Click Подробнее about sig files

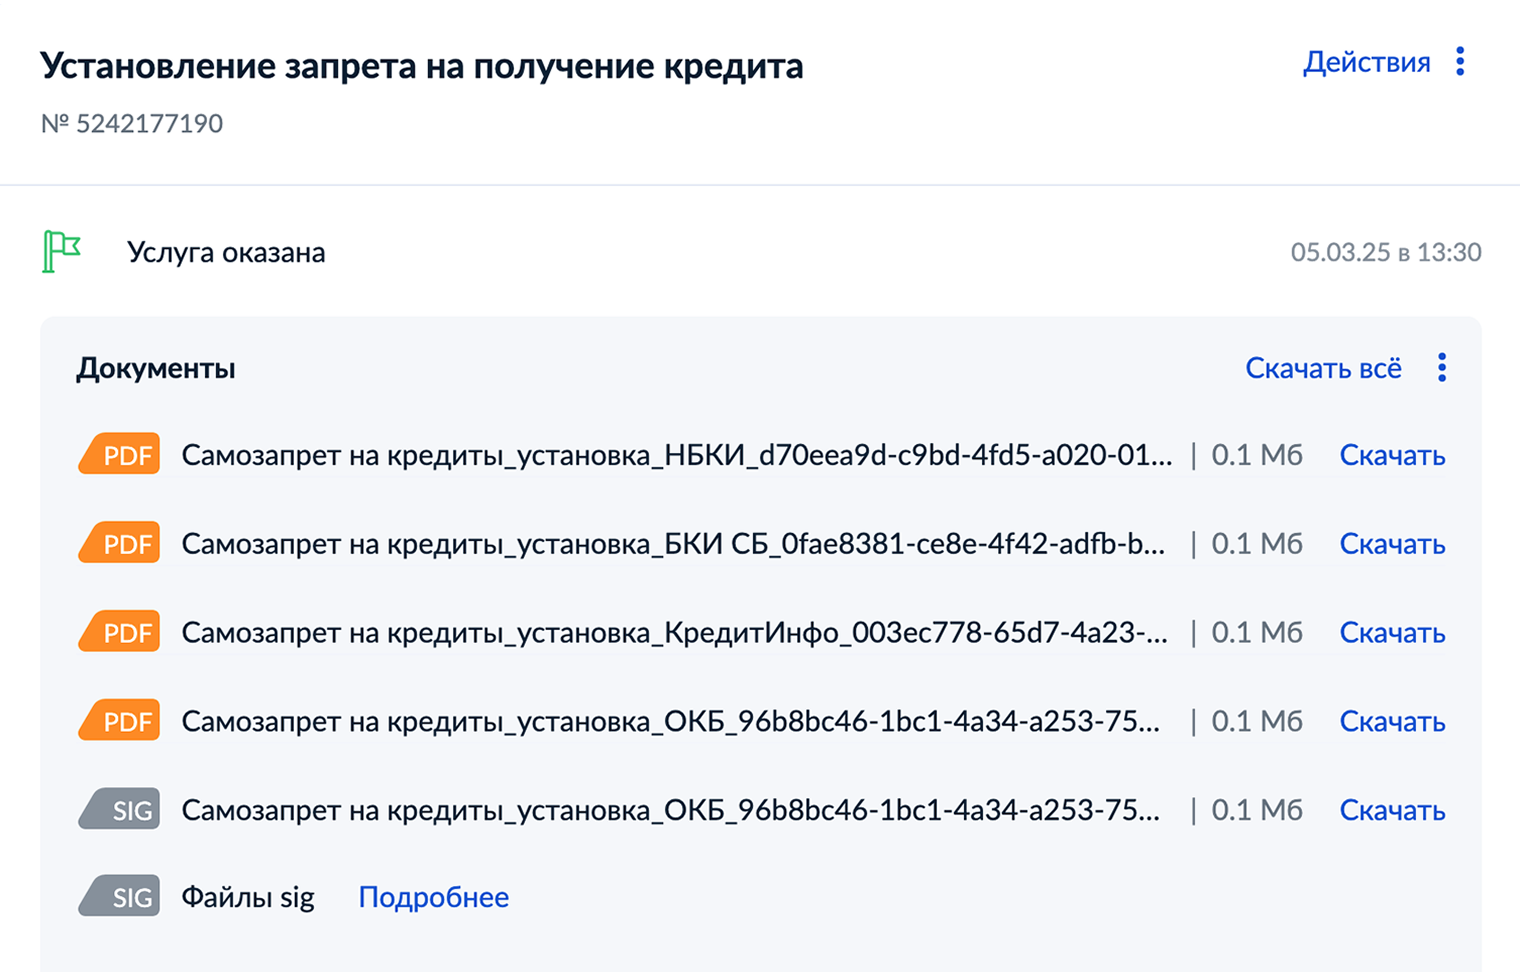click(433, 897)
